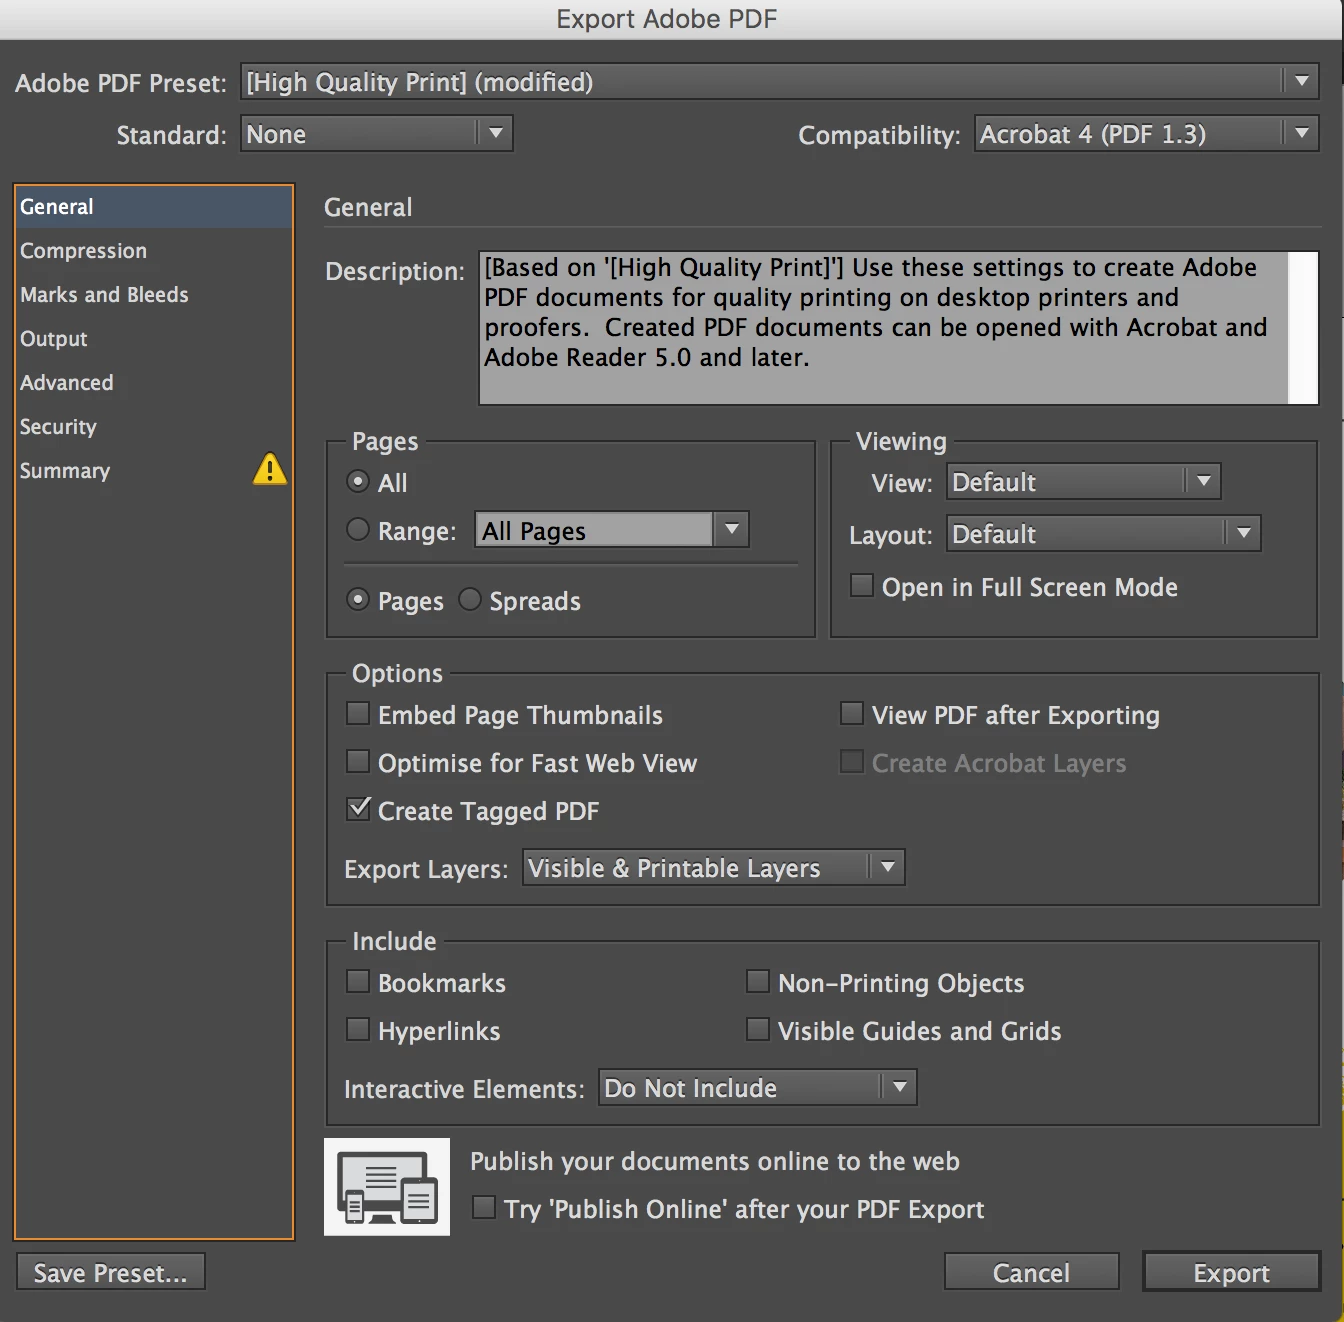Choose the Pages radio option

358,599
